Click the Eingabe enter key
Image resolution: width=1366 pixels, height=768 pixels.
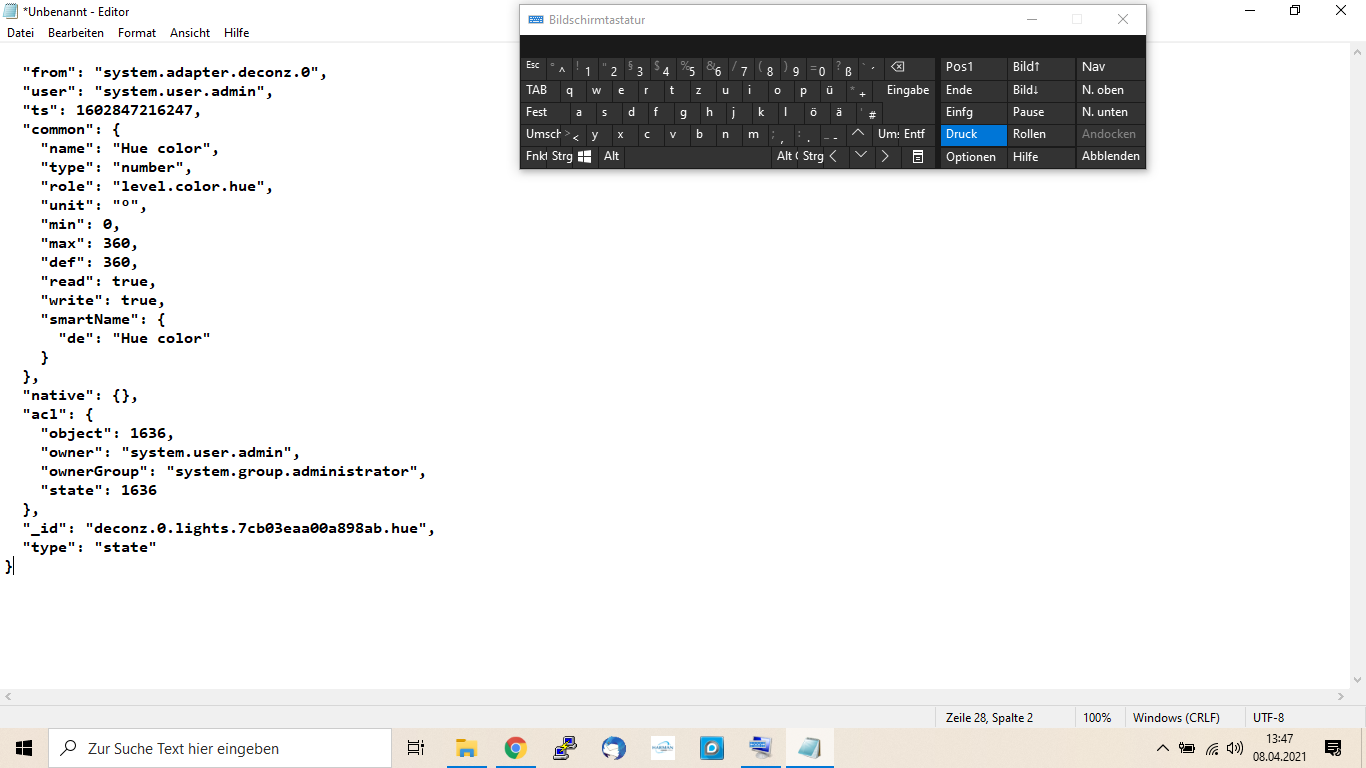[x=907, y=90]
